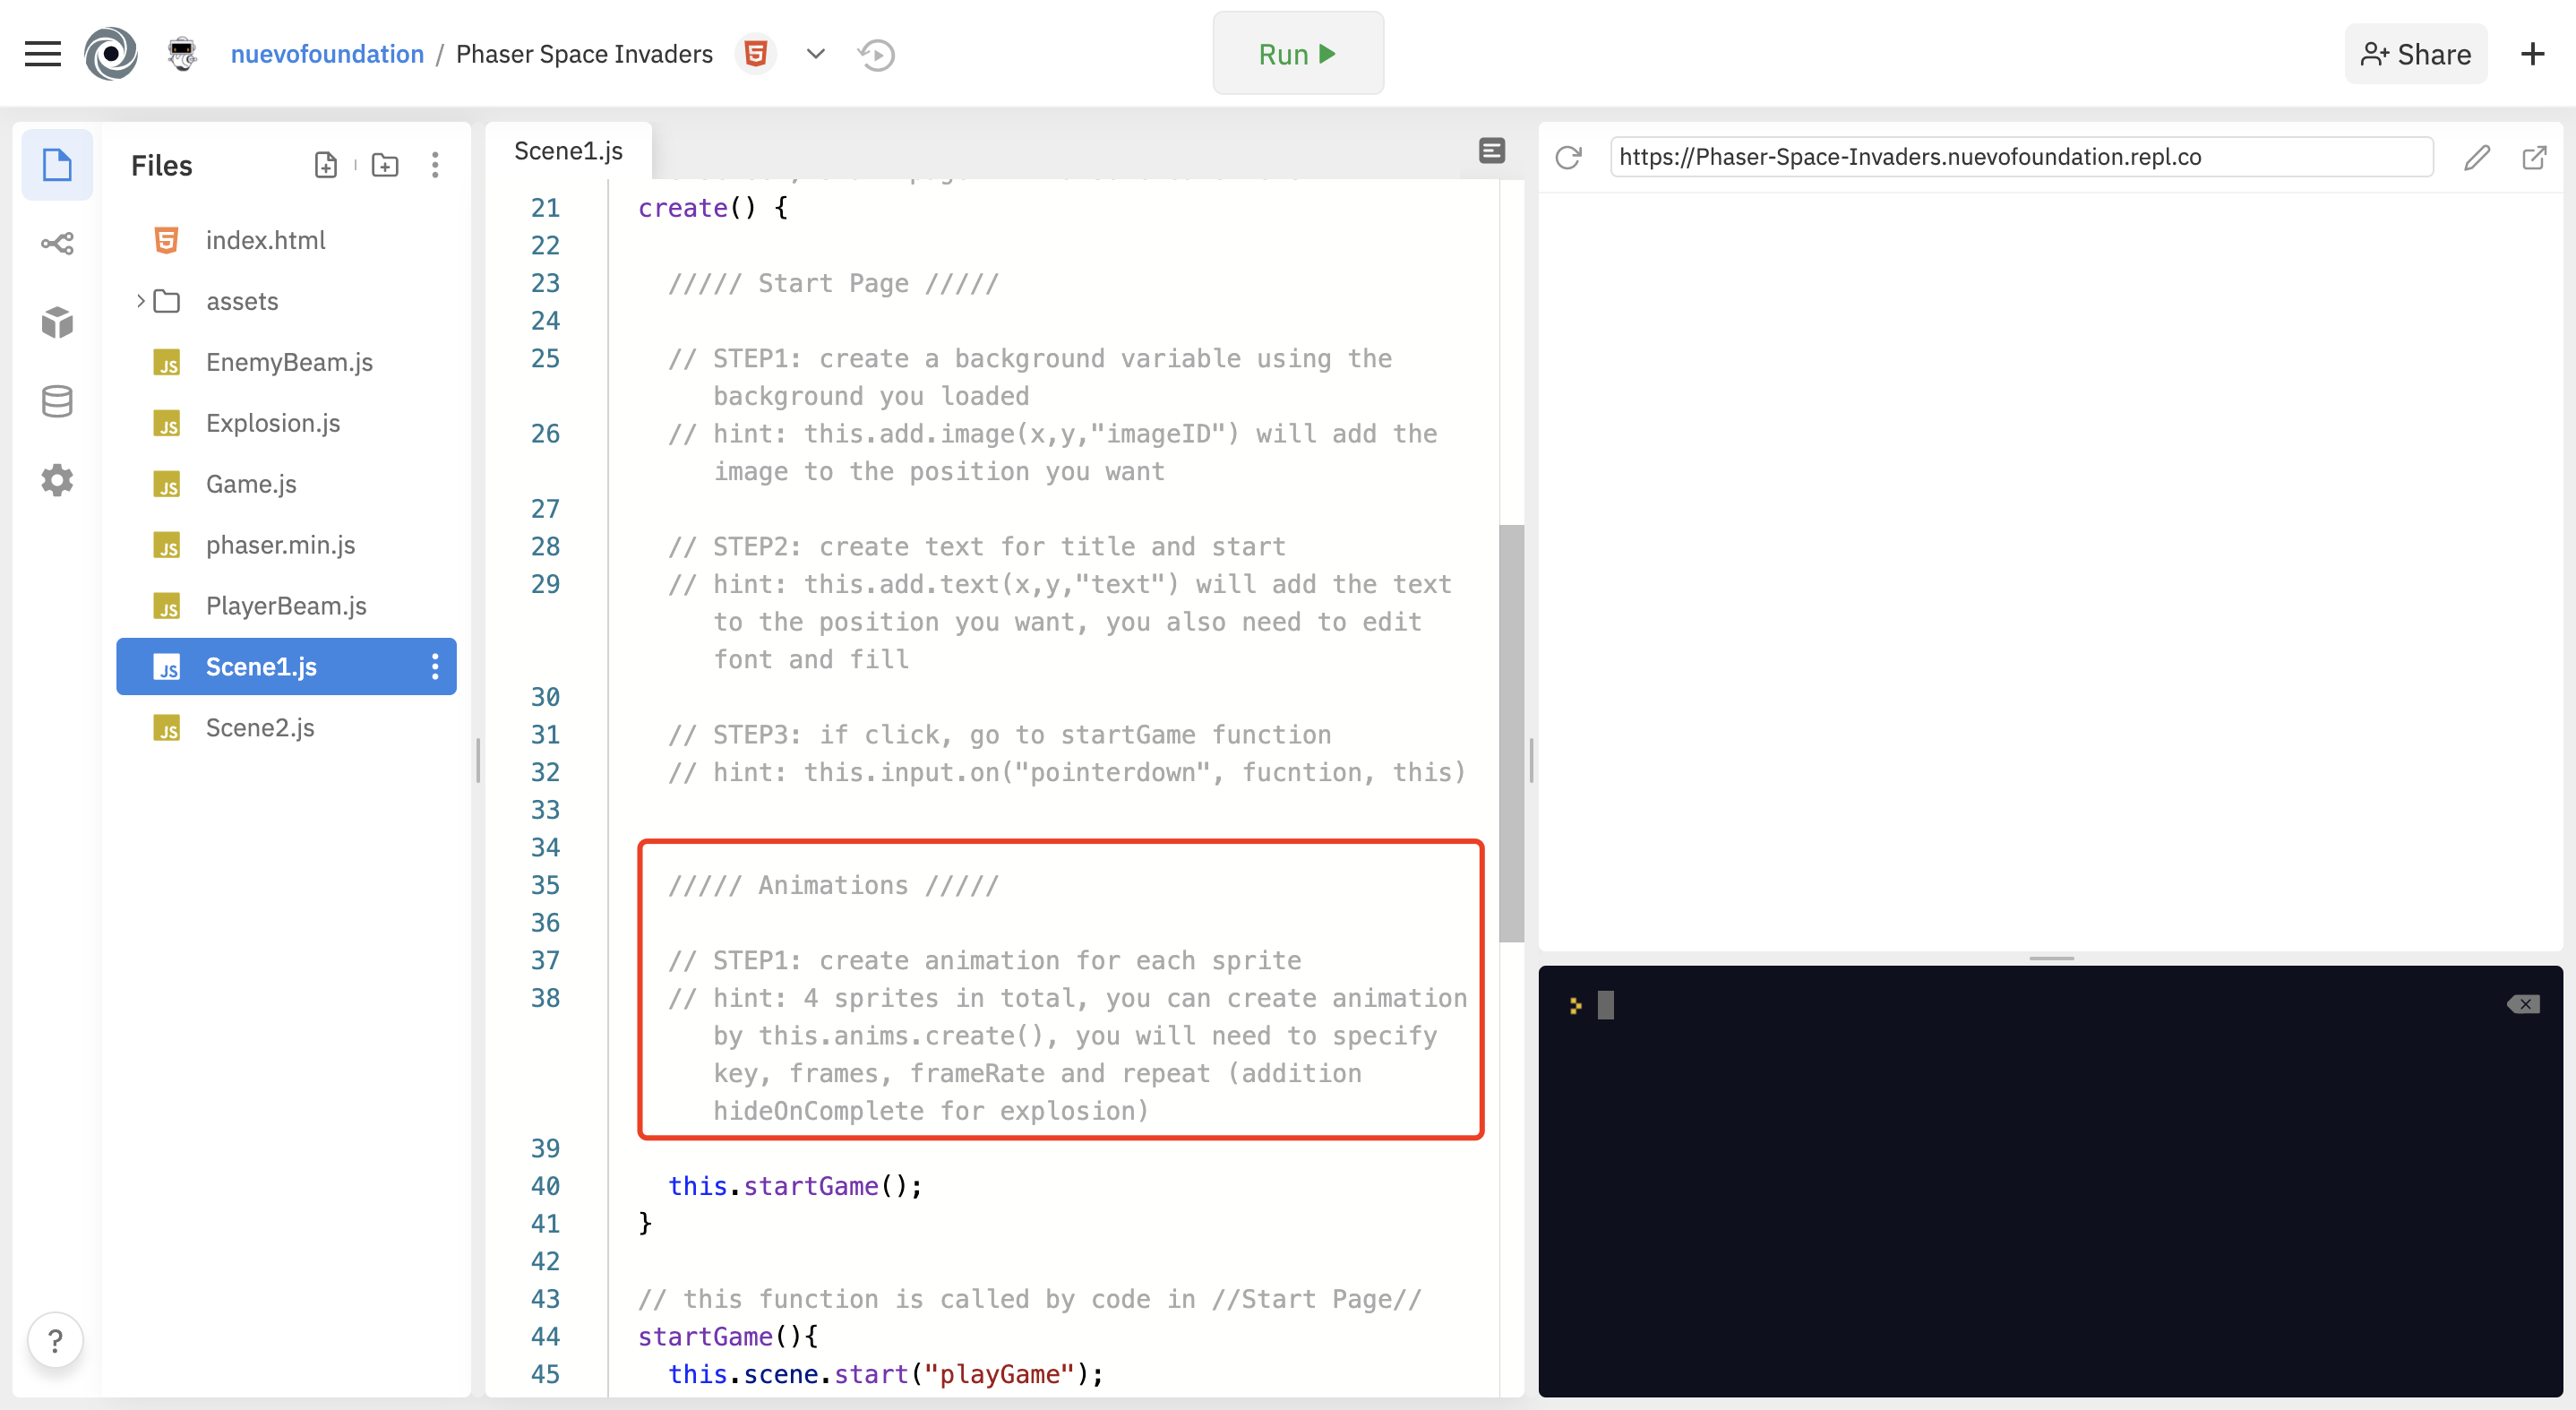Open Scene2.js in the file tree

tap(259, 727)
